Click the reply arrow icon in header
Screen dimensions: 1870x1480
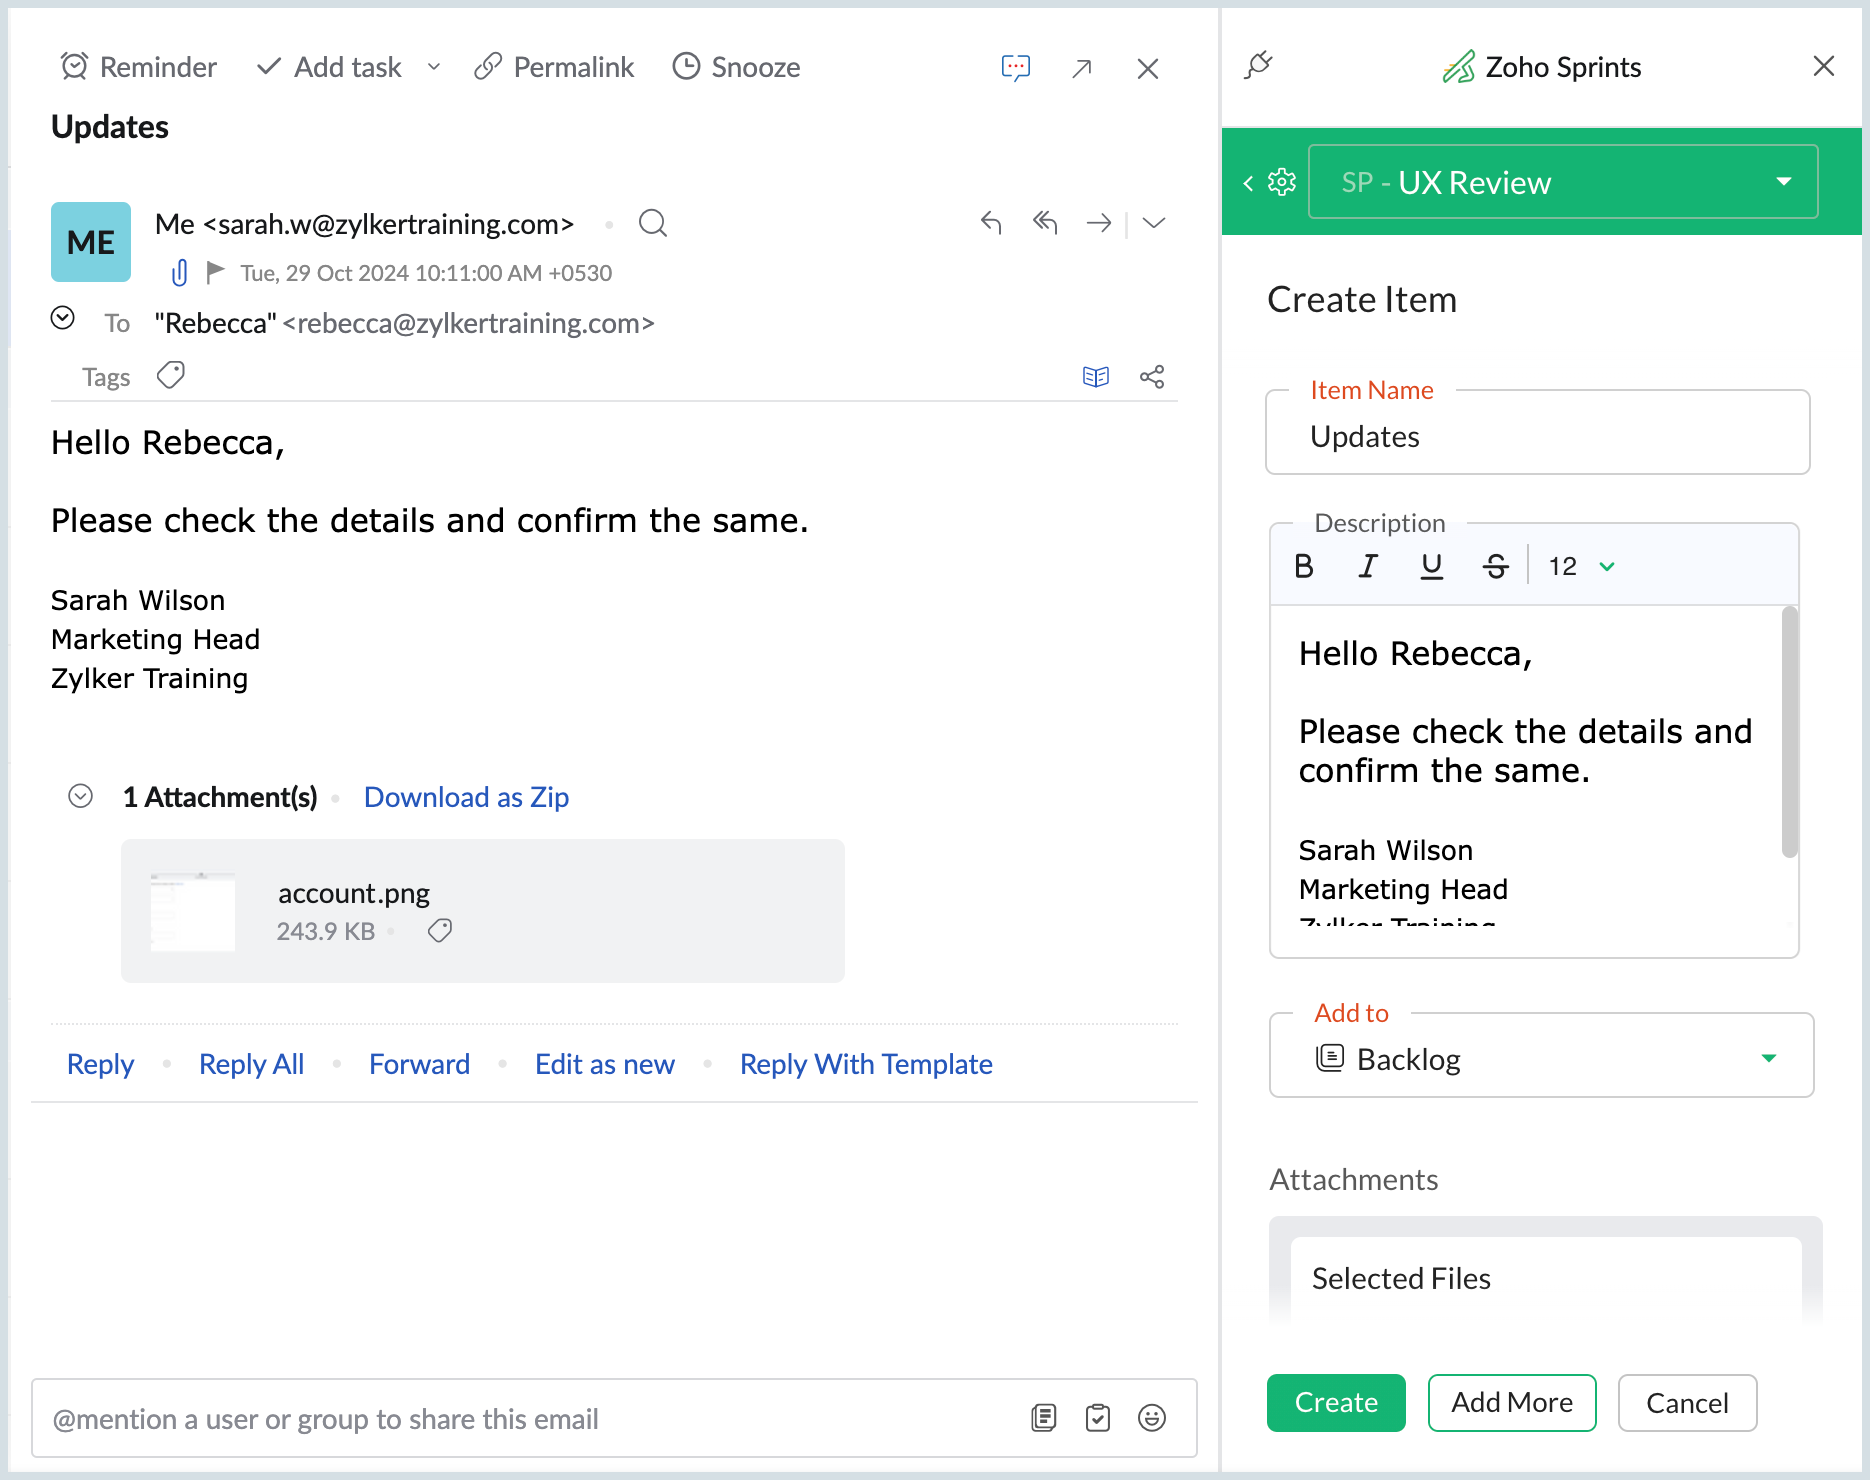click(x=990, y=222)
